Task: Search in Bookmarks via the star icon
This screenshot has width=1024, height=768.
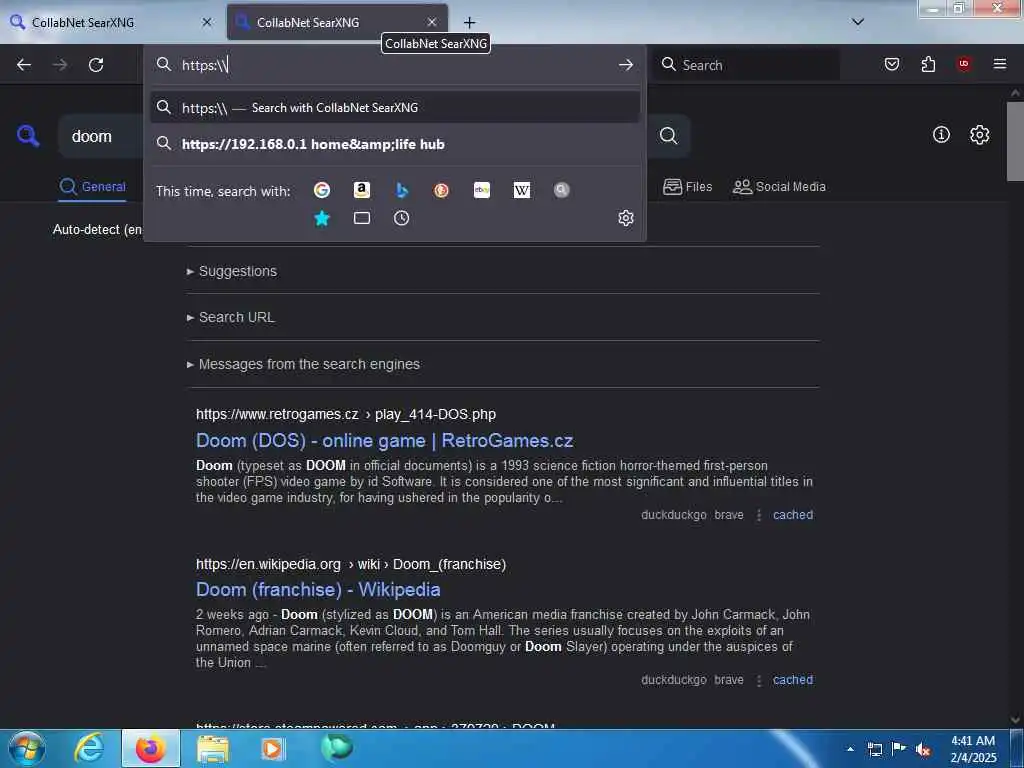Action: click(x=322, y=218)
